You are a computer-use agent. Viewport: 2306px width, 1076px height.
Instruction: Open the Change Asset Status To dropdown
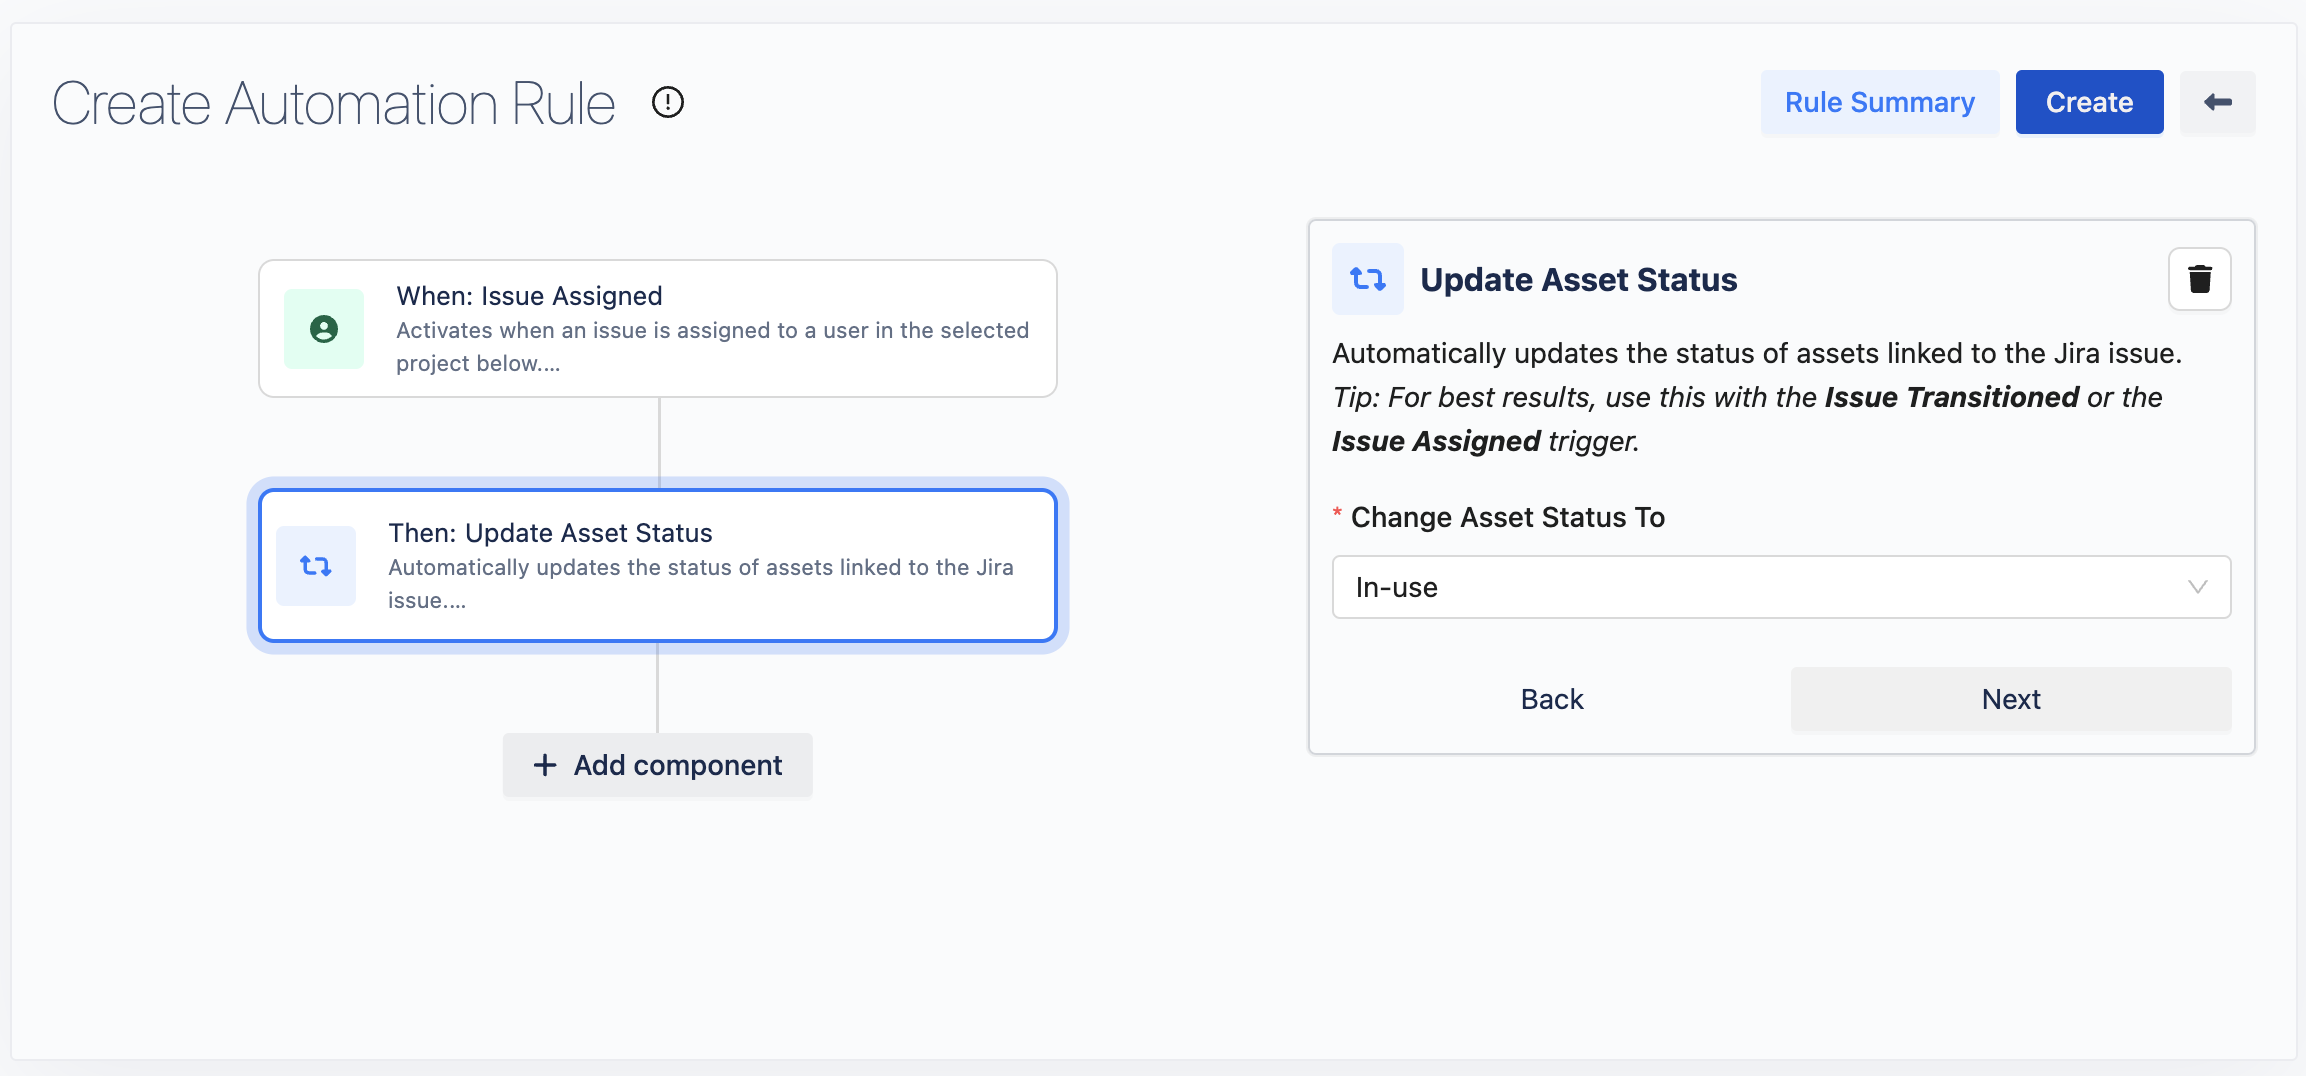click(x=1780, y=587)
